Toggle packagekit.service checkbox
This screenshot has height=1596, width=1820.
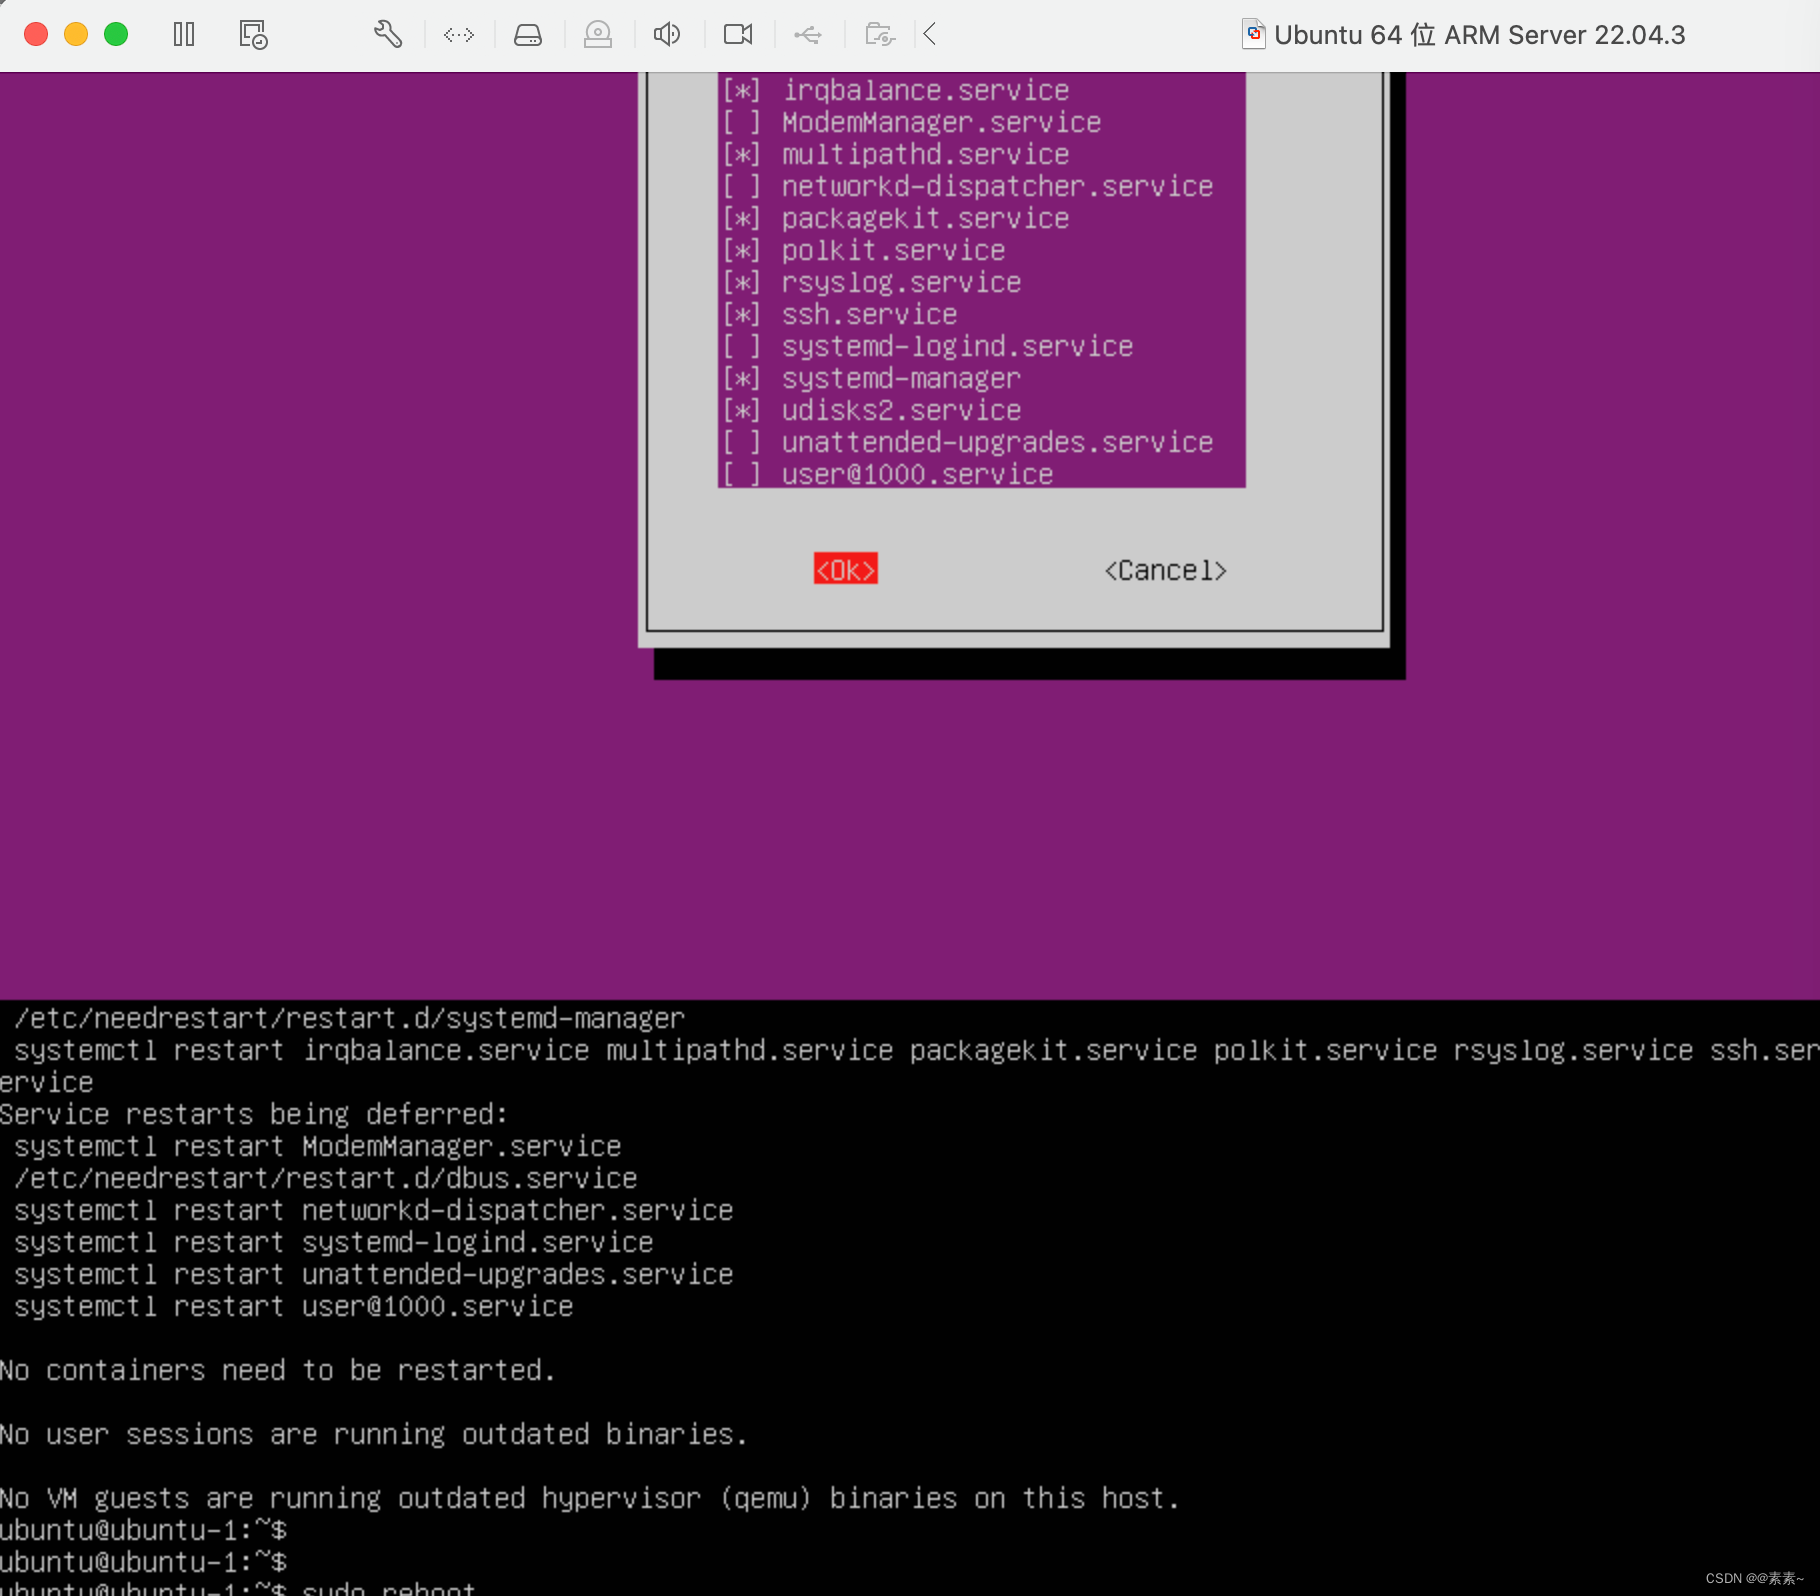[742, 219]
